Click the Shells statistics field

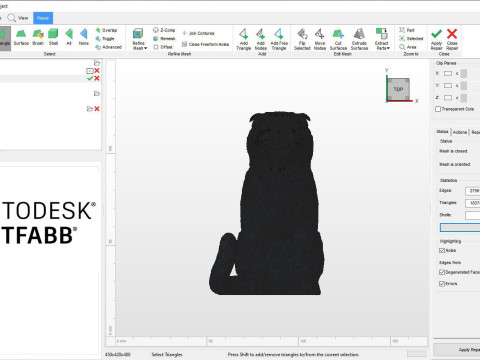click(x=473, y=215)
